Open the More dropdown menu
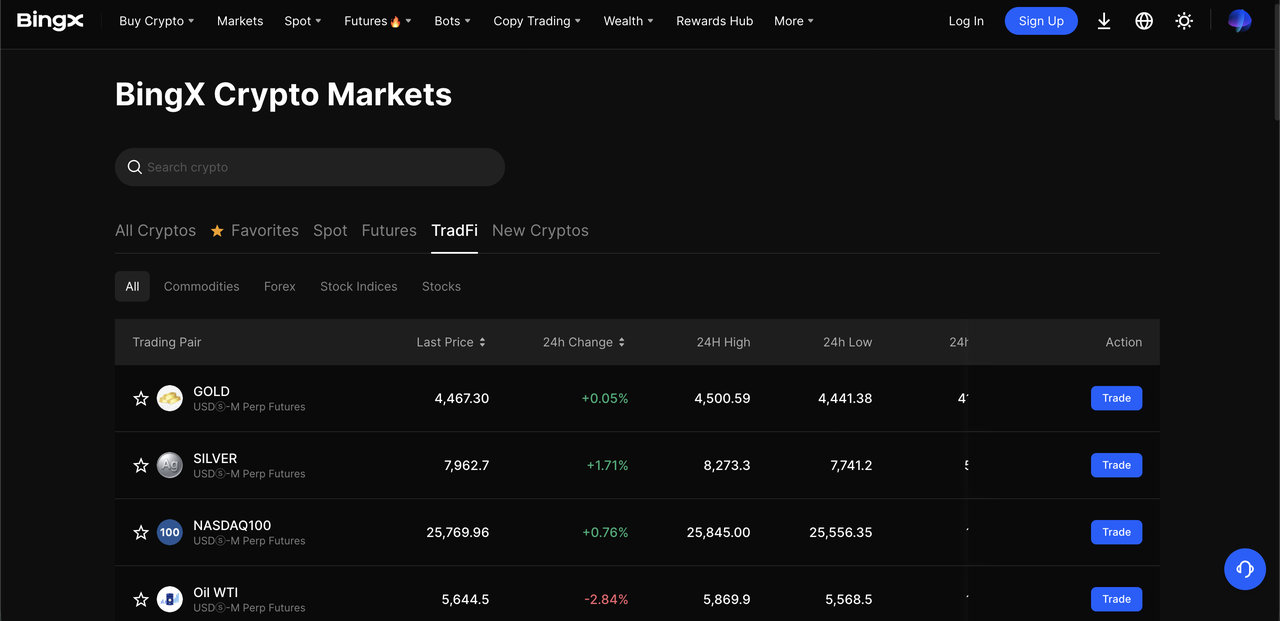 click(x=794, y=21)
